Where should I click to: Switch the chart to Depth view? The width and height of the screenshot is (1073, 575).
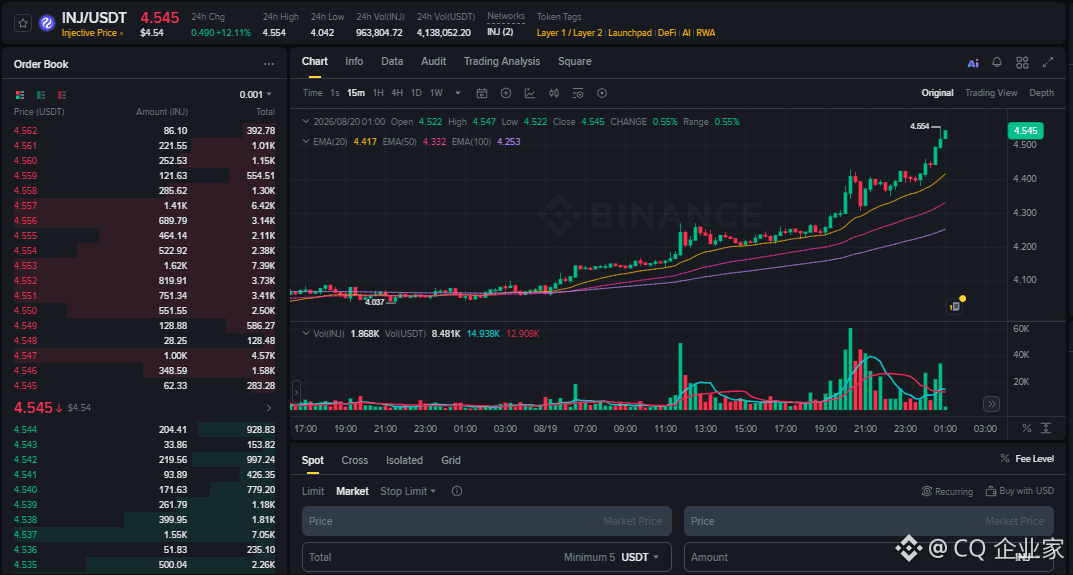point(1042,92)
